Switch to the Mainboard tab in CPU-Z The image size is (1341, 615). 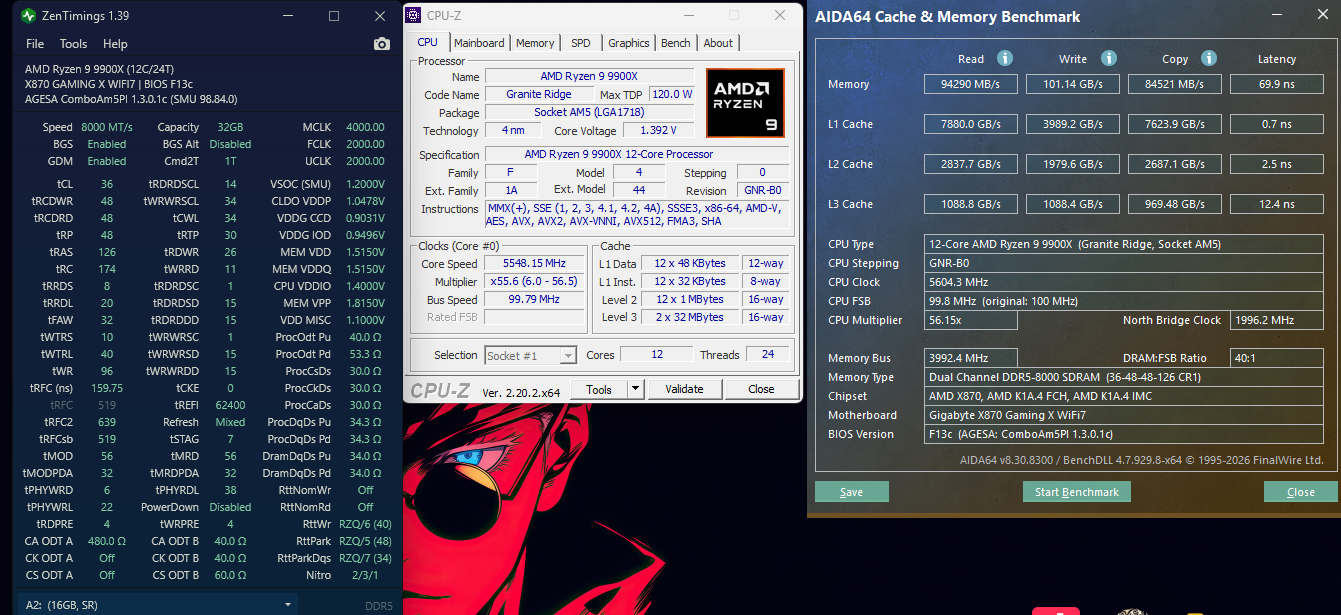click(479, 43)
